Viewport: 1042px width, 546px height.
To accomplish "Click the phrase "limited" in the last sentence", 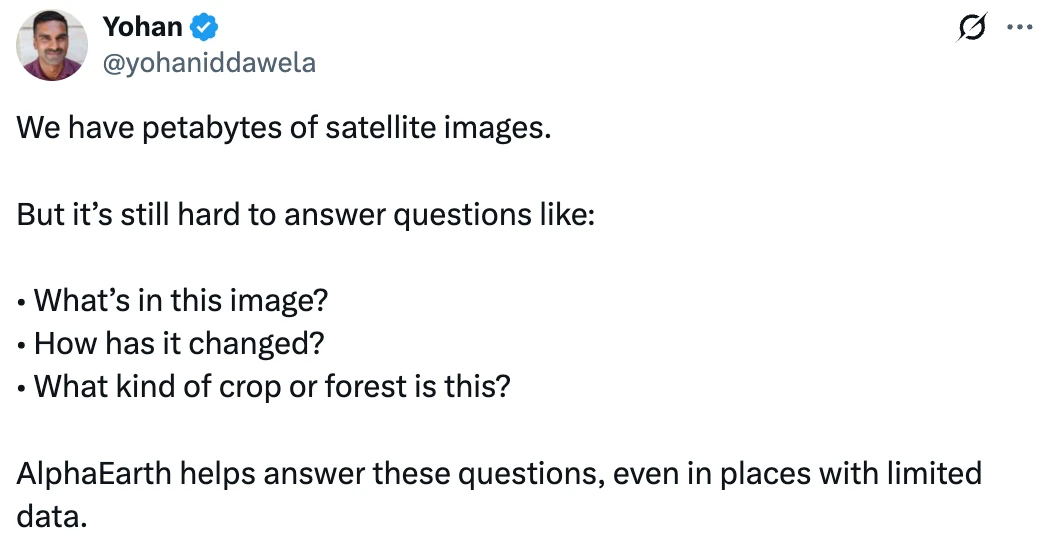I will (920, 472).
